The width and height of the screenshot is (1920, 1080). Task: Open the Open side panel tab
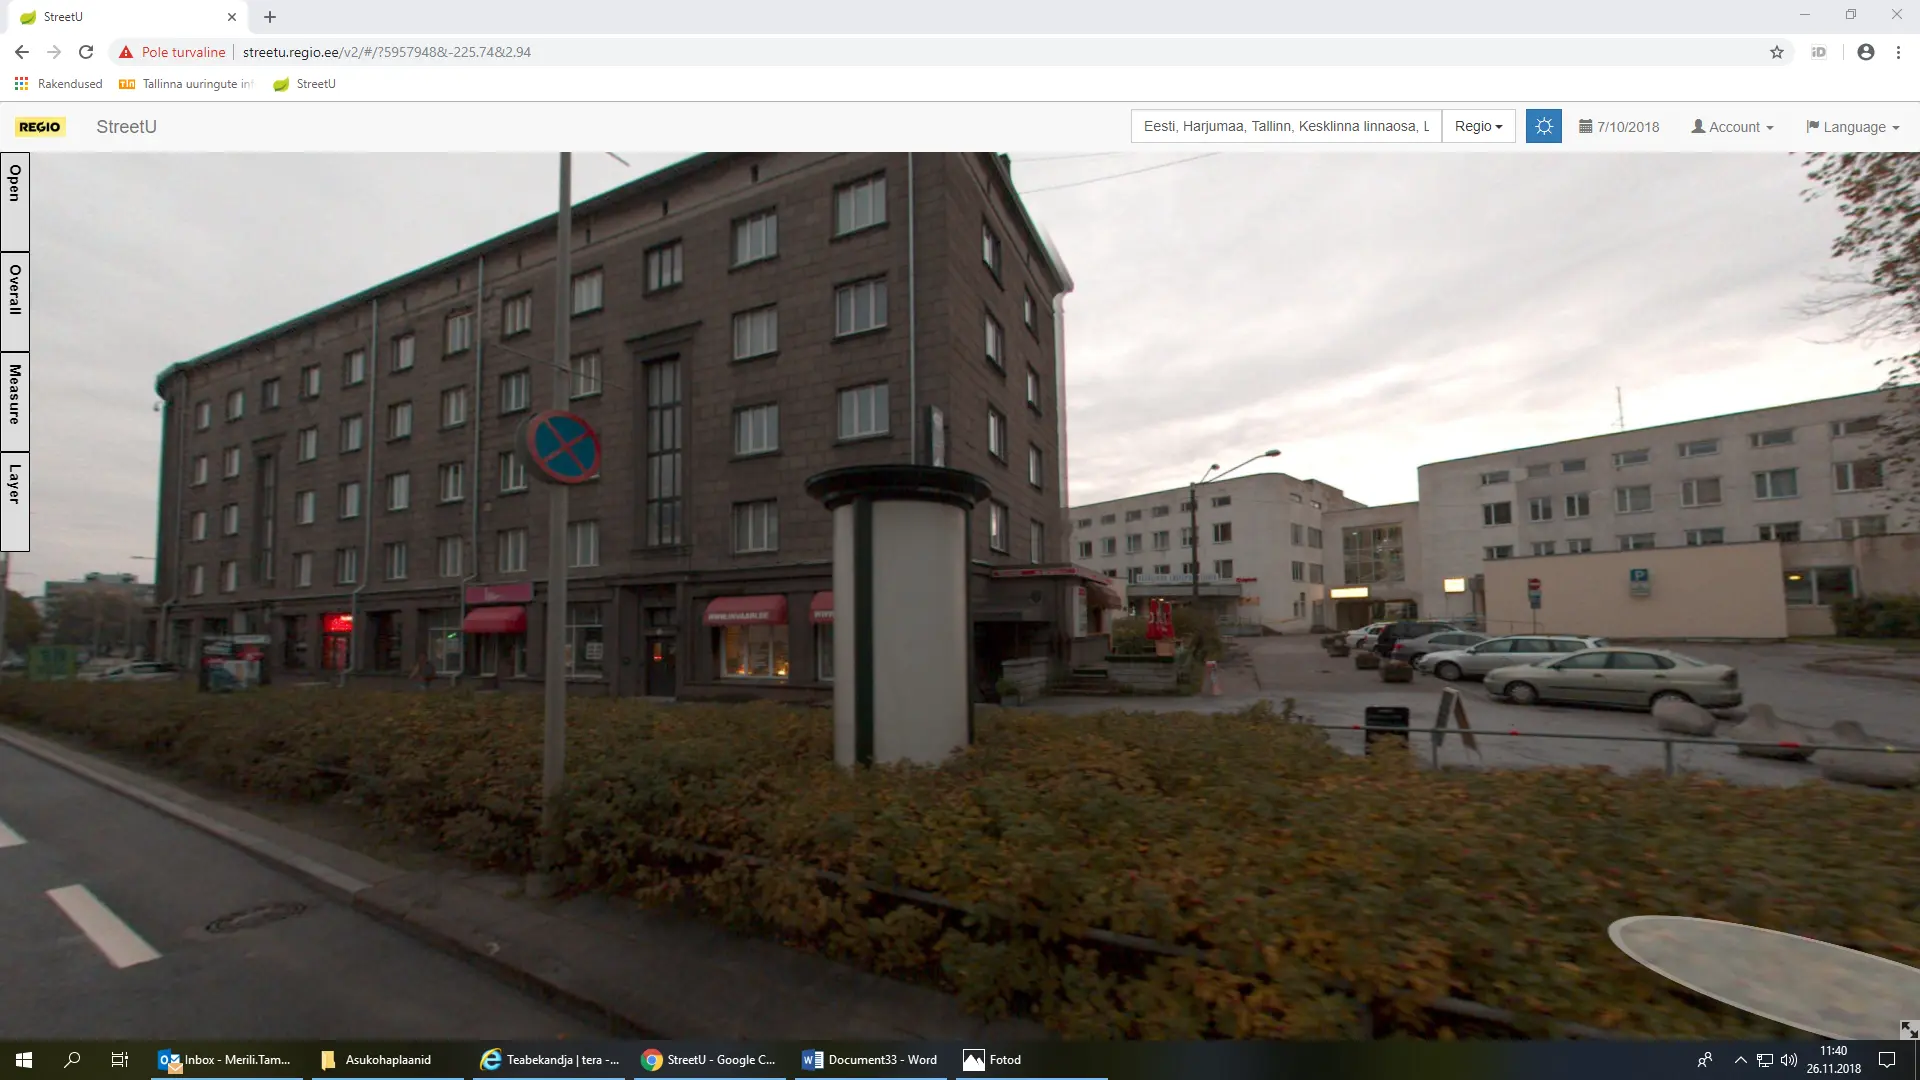coord(15,201)
